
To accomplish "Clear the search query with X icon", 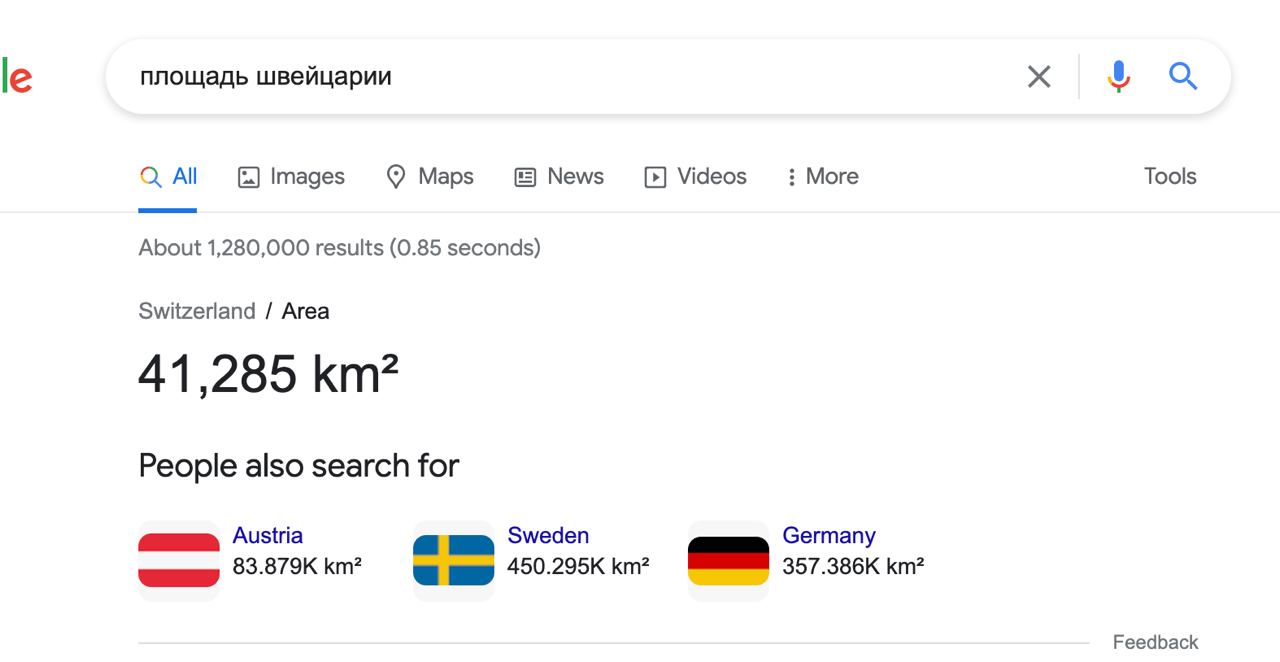I will 1039,76.
